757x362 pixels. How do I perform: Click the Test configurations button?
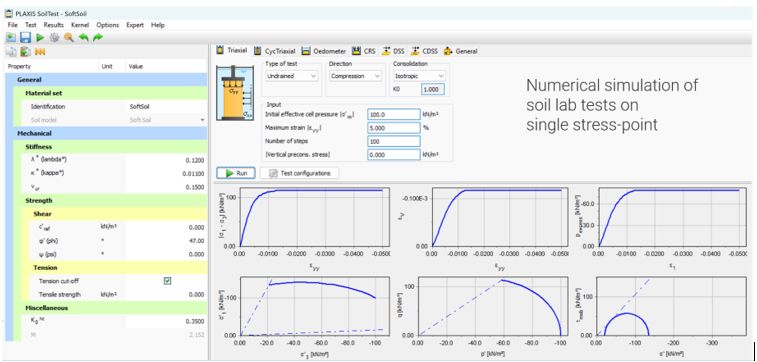tap(299, 173)
